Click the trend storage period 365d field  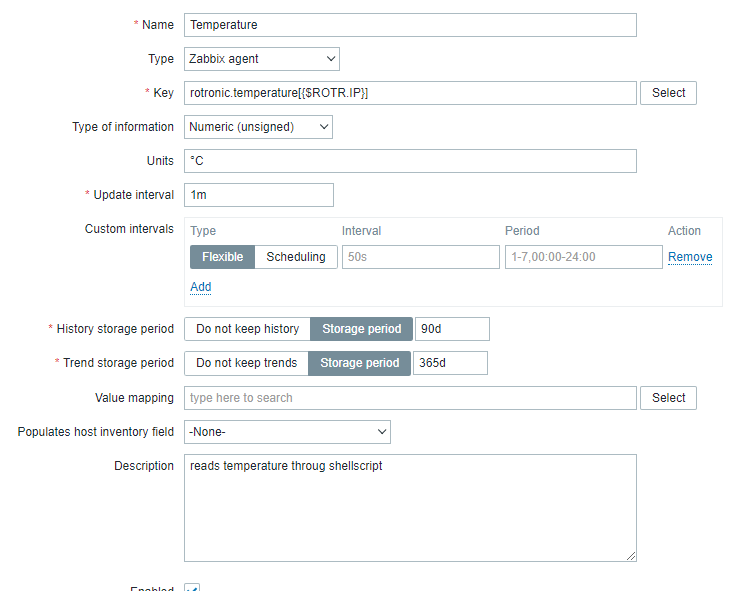click(x=450, y=363)
